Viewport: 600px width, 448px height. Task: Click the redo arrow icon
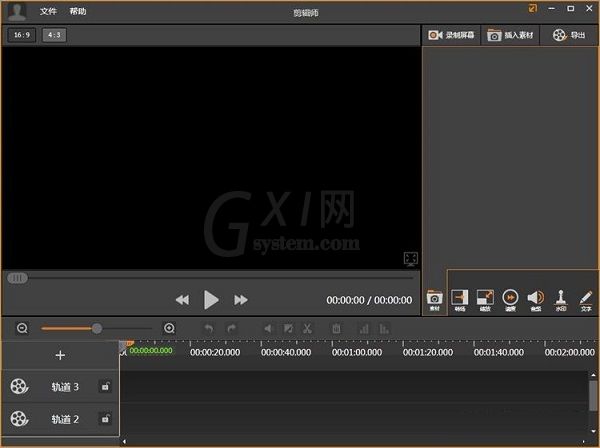tap(231, 329)
